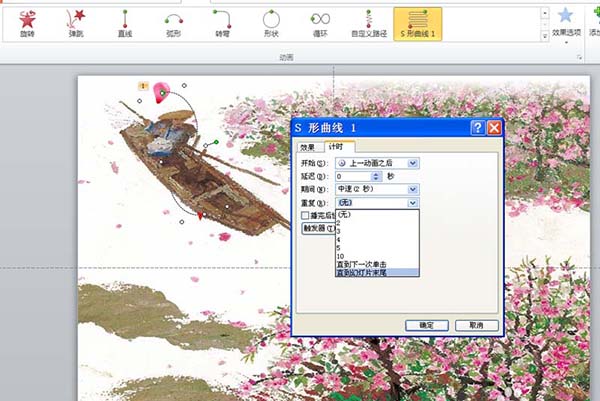Click the 延迟 delay spinner arrows

tap(376, 176)
